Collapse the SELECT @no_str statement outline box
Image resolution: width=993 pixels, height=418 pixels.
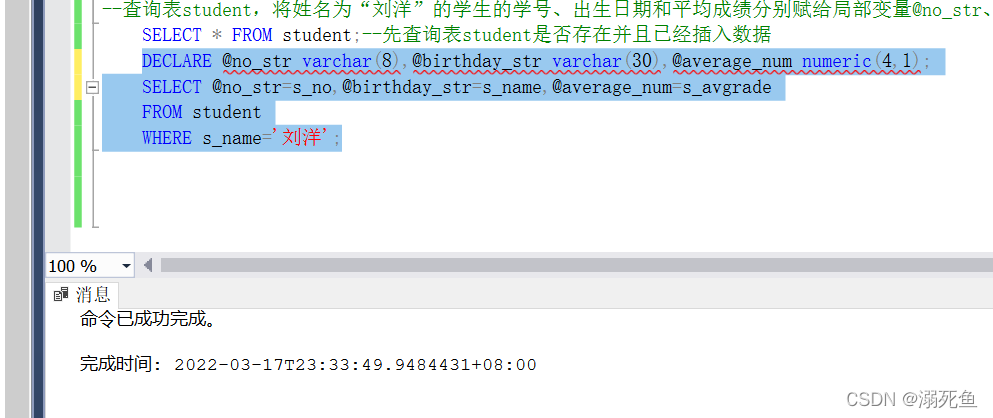pyautogui.click(x=92, y=88)
